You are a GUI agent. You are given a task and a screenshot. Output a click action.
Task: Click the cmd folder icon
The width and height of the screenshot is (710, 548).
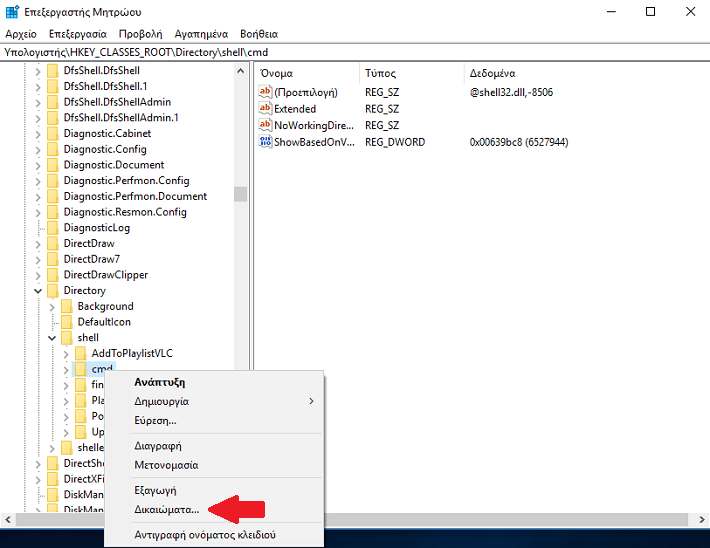coord(81,369)
